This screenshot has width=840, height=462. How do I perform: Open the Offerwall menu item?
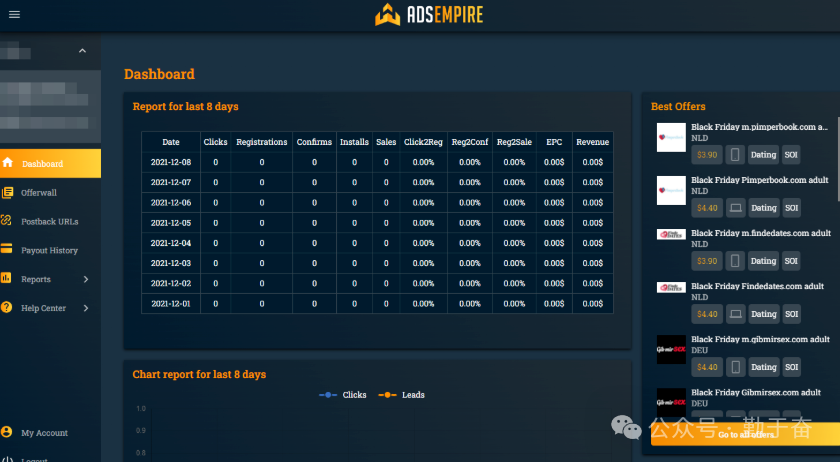tap(50, 192)
